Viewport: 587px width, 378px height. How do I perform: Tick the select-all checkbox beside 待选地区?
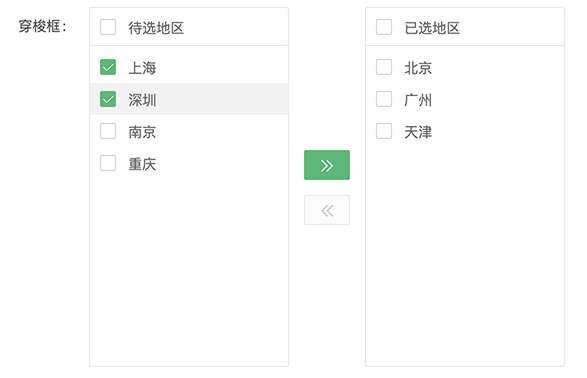coord(108,27)
